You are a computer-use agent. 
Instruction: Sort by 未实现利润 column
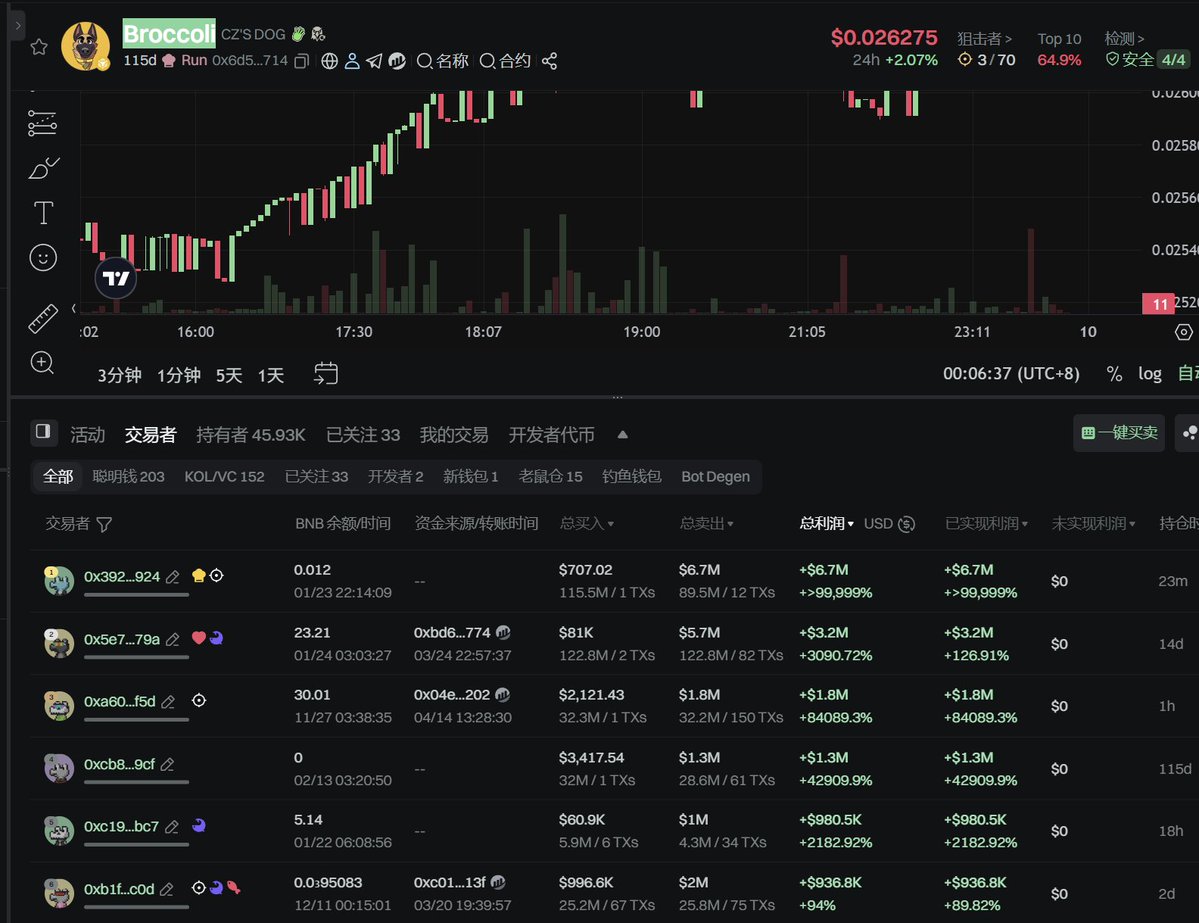(x=1093, y=524)
